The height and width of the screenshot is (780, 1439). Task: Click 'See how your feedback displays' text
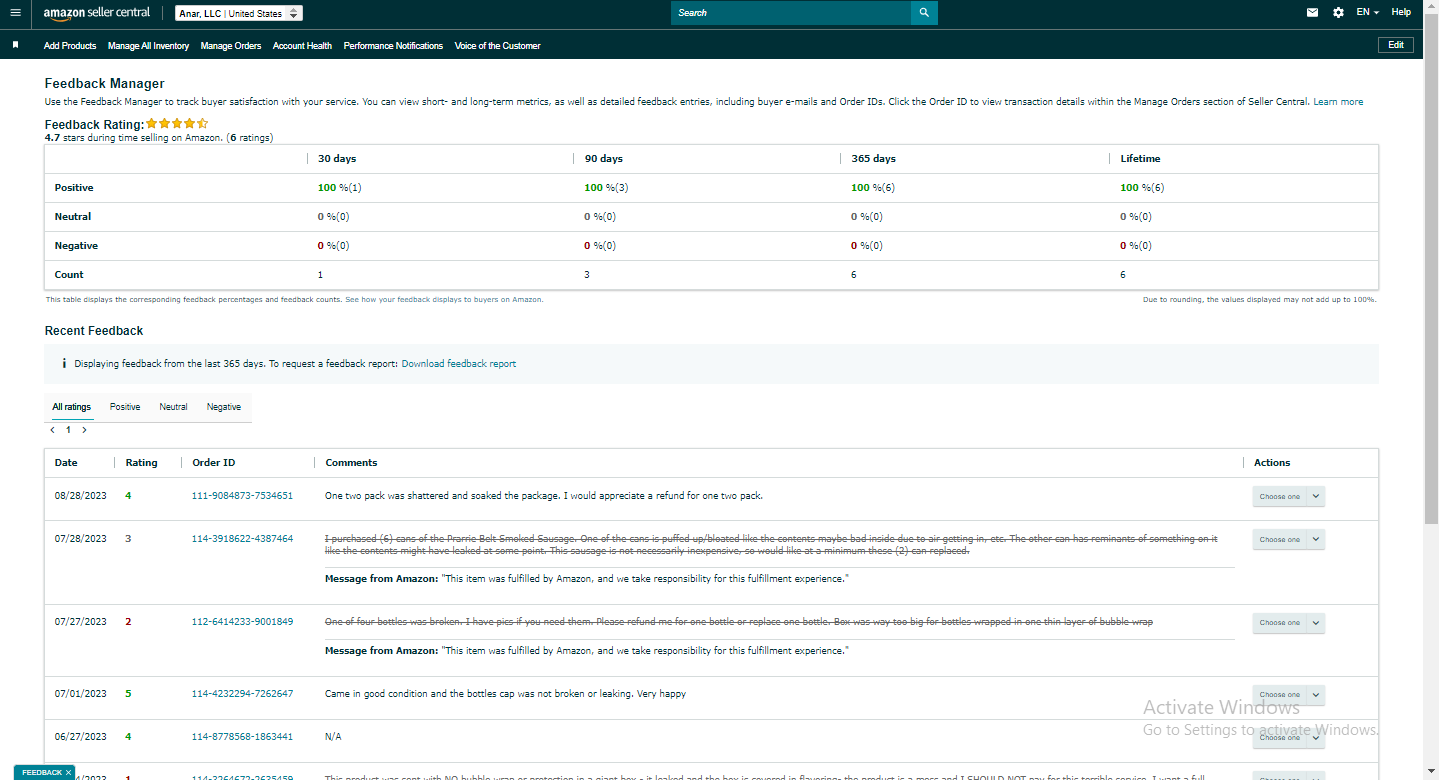444,299
